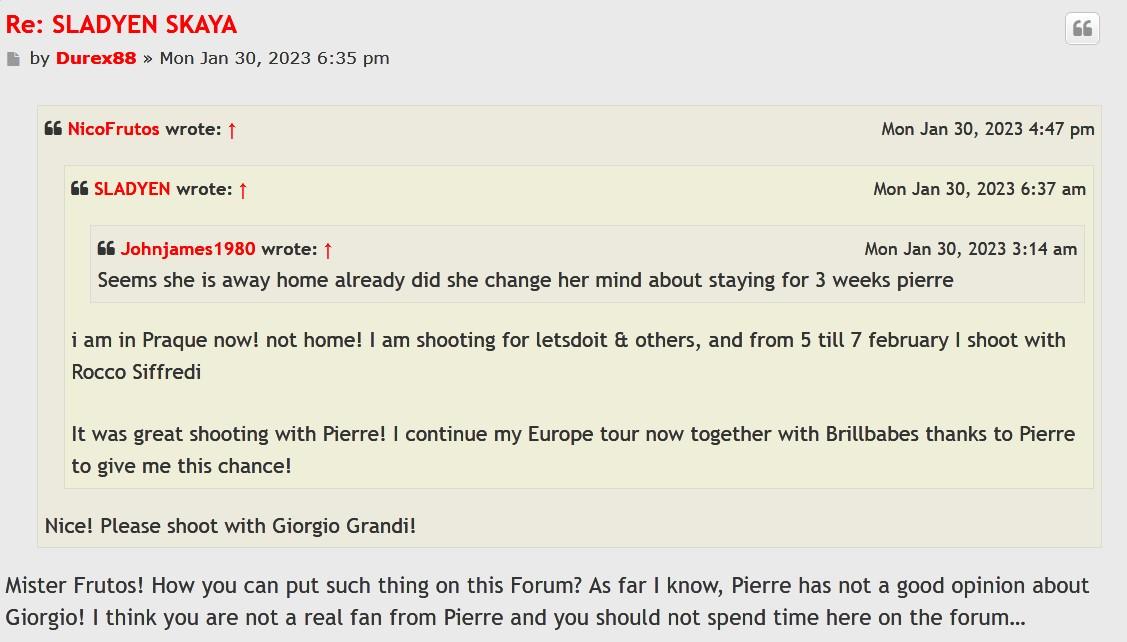Open Durex88's user profile
The width and height of the screenshot is (1127, 642).
[x=96, y=58]
